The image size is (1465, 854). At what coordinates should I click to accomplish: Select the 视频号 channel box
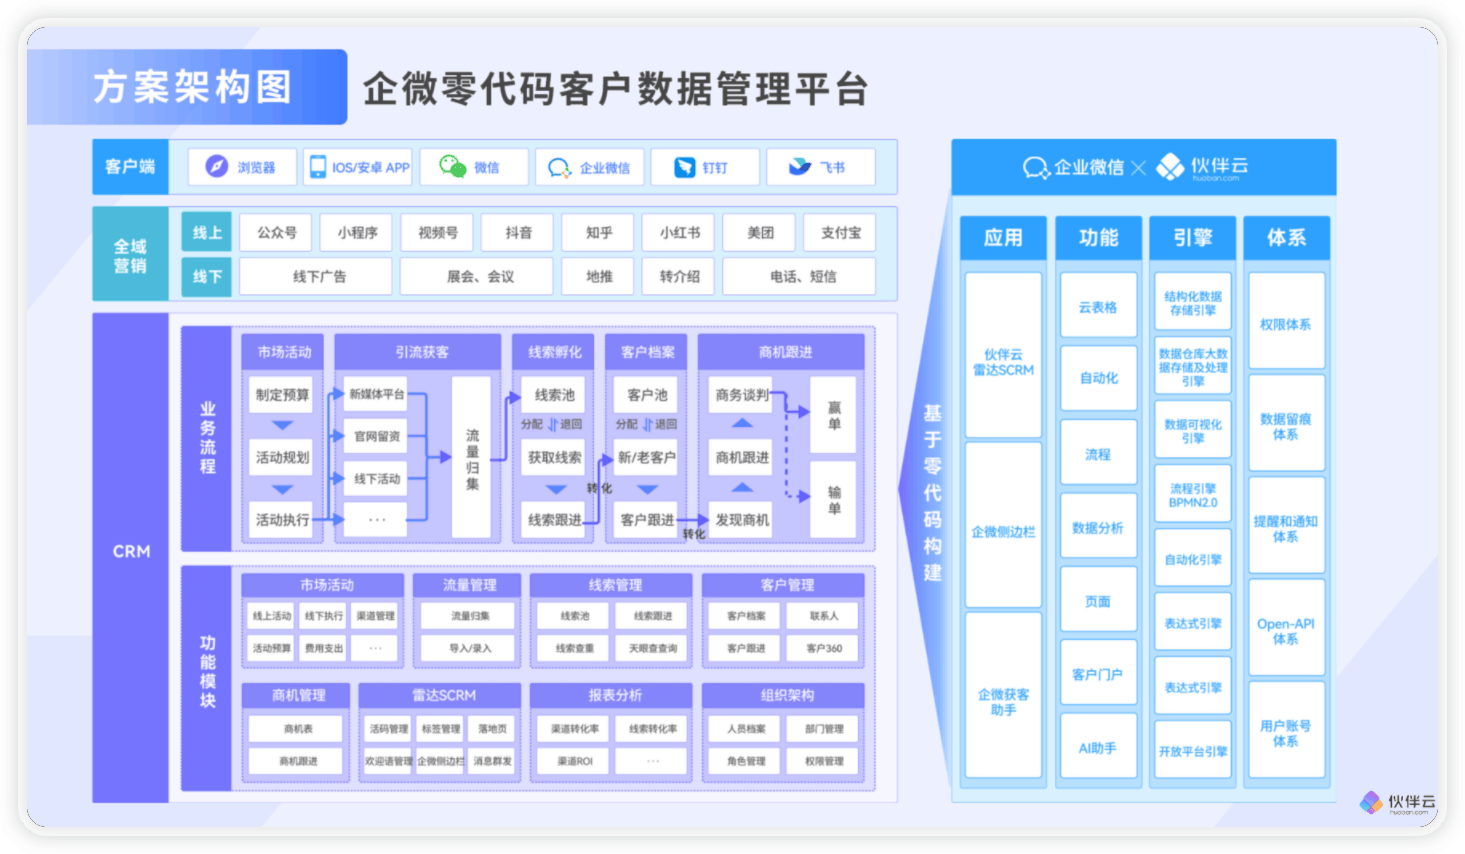point(437,232)
